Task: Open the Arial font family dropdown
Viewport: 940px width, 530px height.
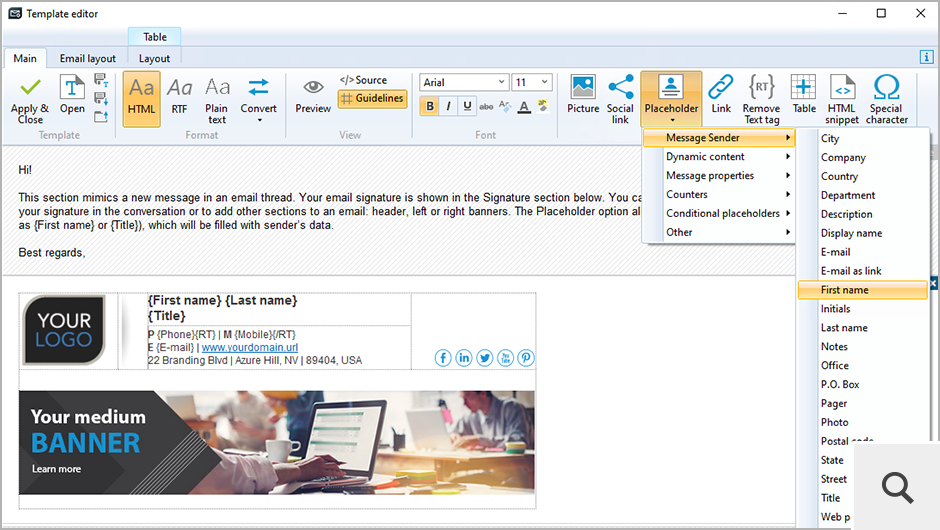Action: tap(464, 82)
